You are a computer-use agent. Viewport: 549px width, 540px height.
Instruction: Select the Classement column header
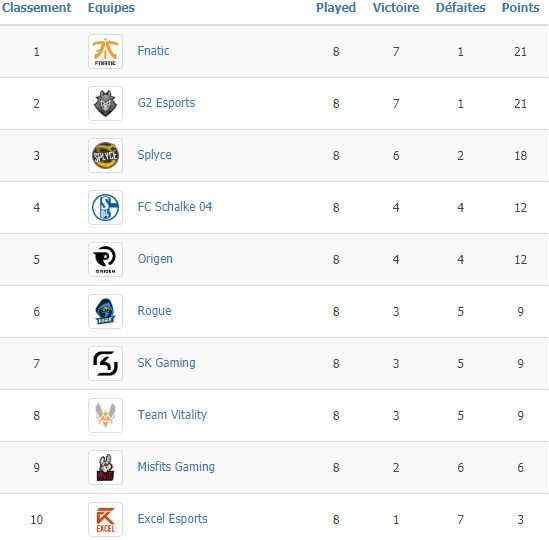pyautogui.click(x=36, y=8)
